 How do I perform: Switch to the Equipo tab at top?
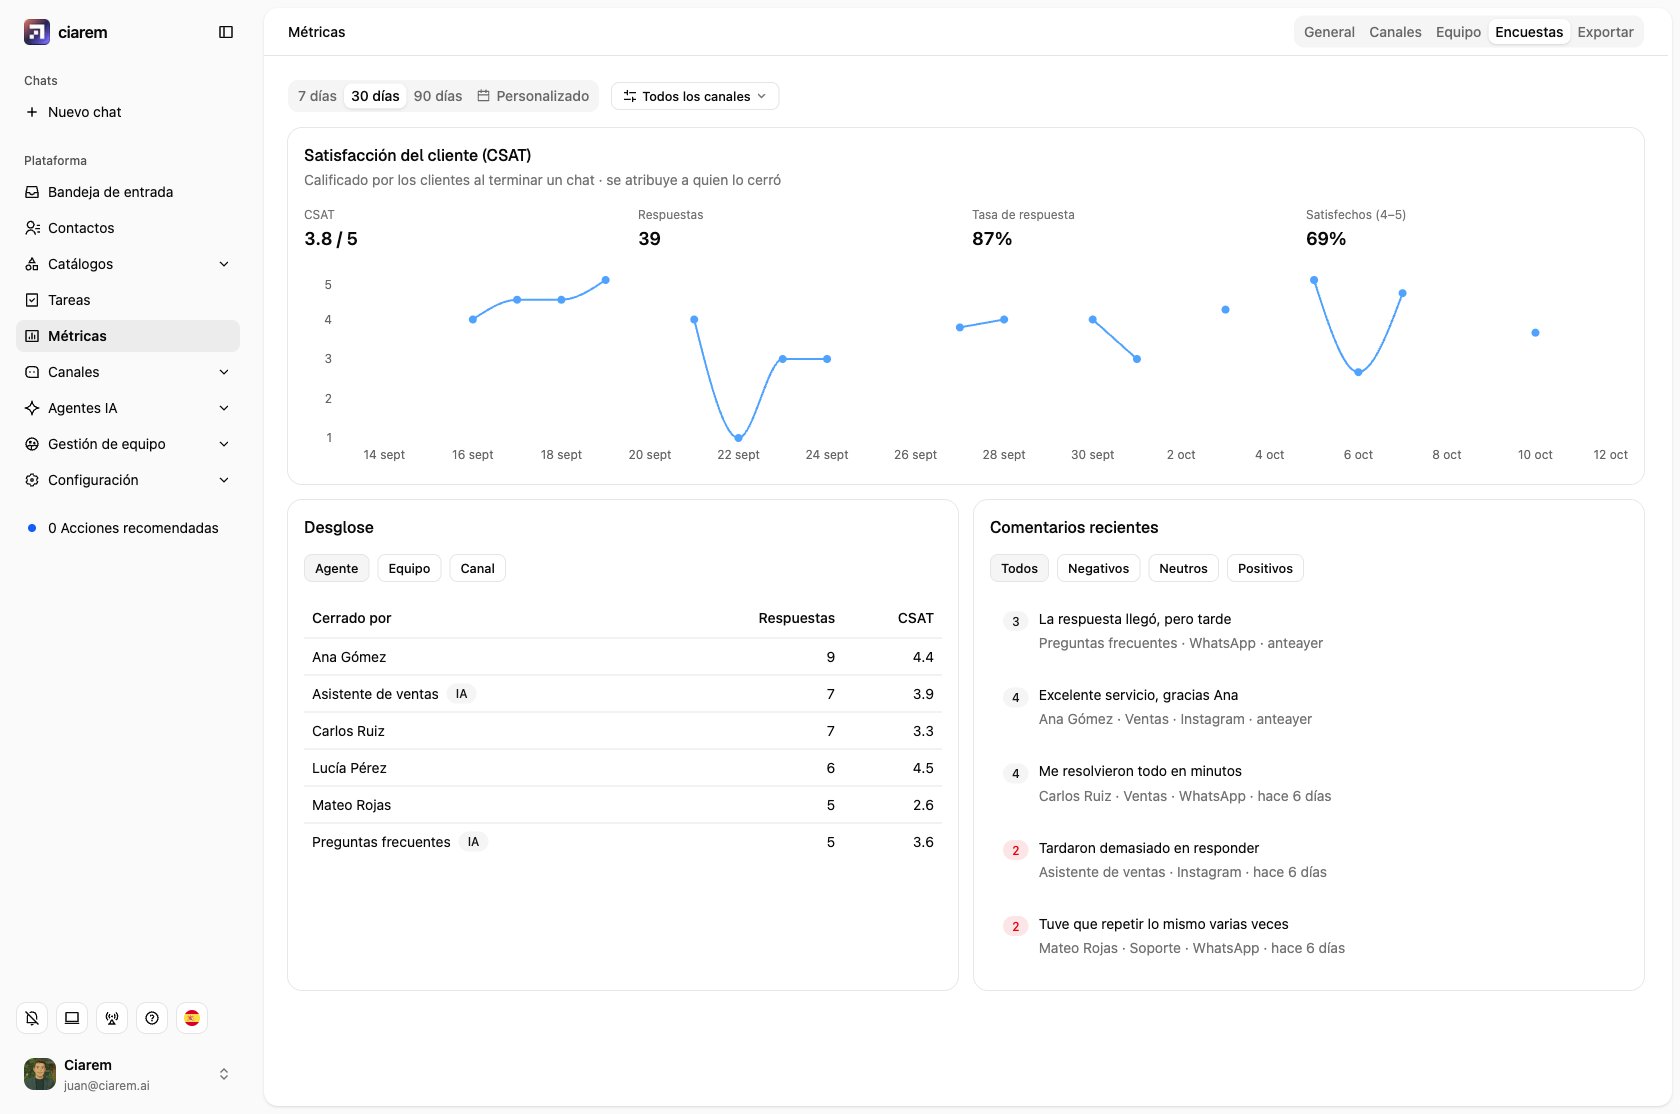[1458, 32]
